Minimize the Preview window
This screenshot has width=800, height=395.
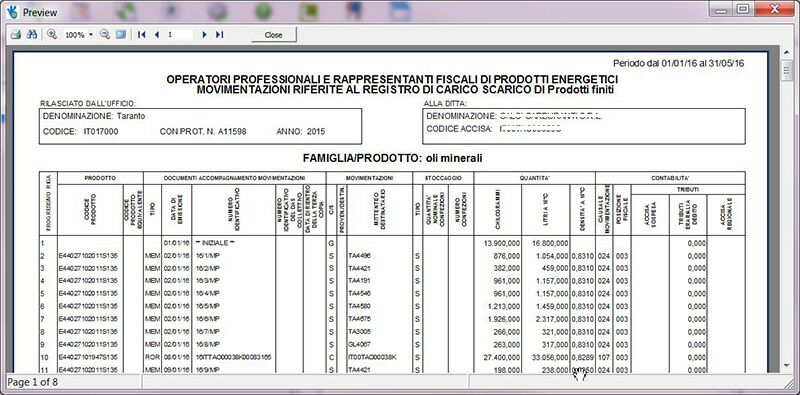721,9
